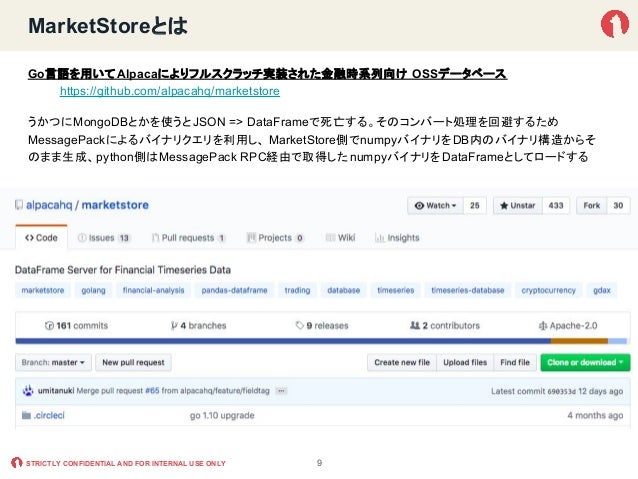Open the .circleci folder

point(49,415)
